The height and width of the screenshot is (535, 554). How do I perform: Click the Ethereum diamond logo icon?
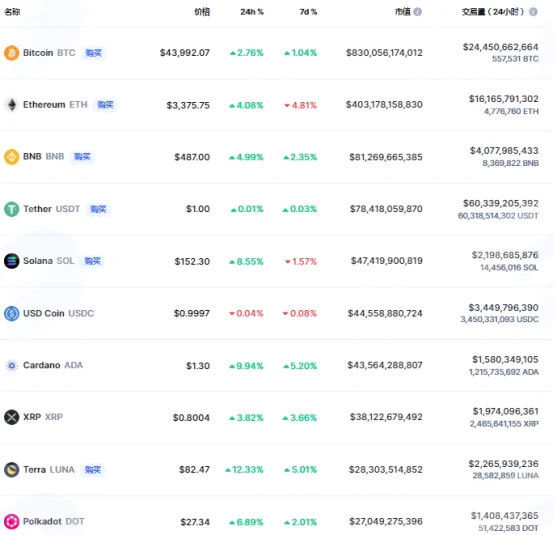(12, 105)
